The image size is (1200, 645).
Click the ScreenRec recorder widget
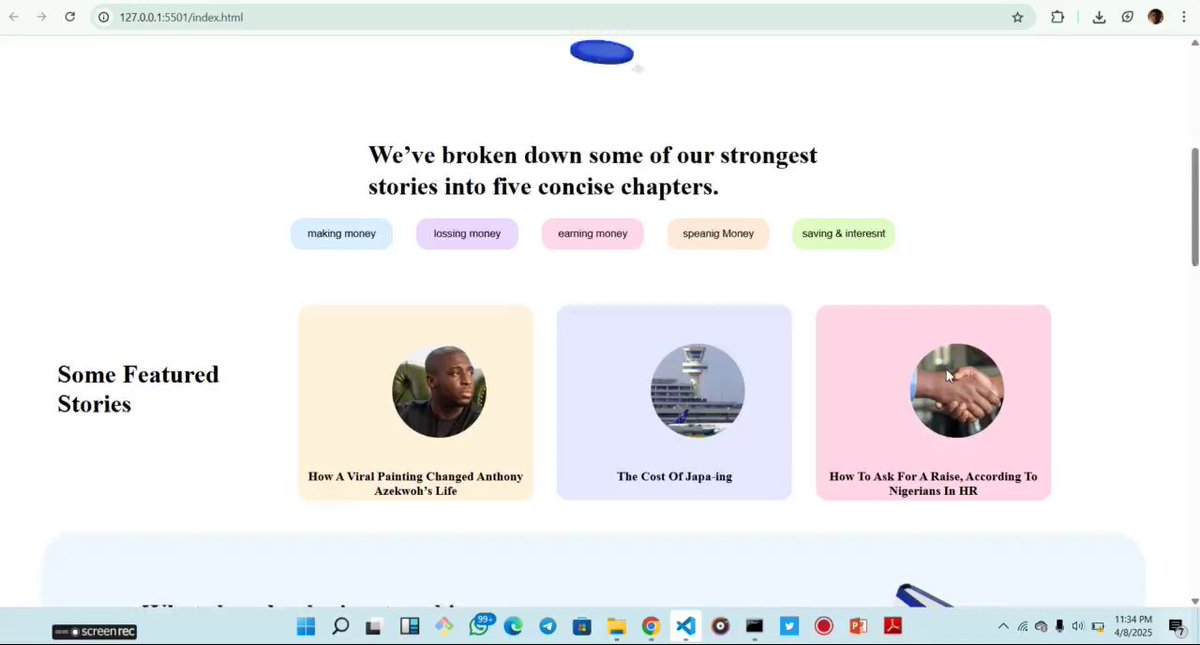pyautogui.click(x=95, y=632)
